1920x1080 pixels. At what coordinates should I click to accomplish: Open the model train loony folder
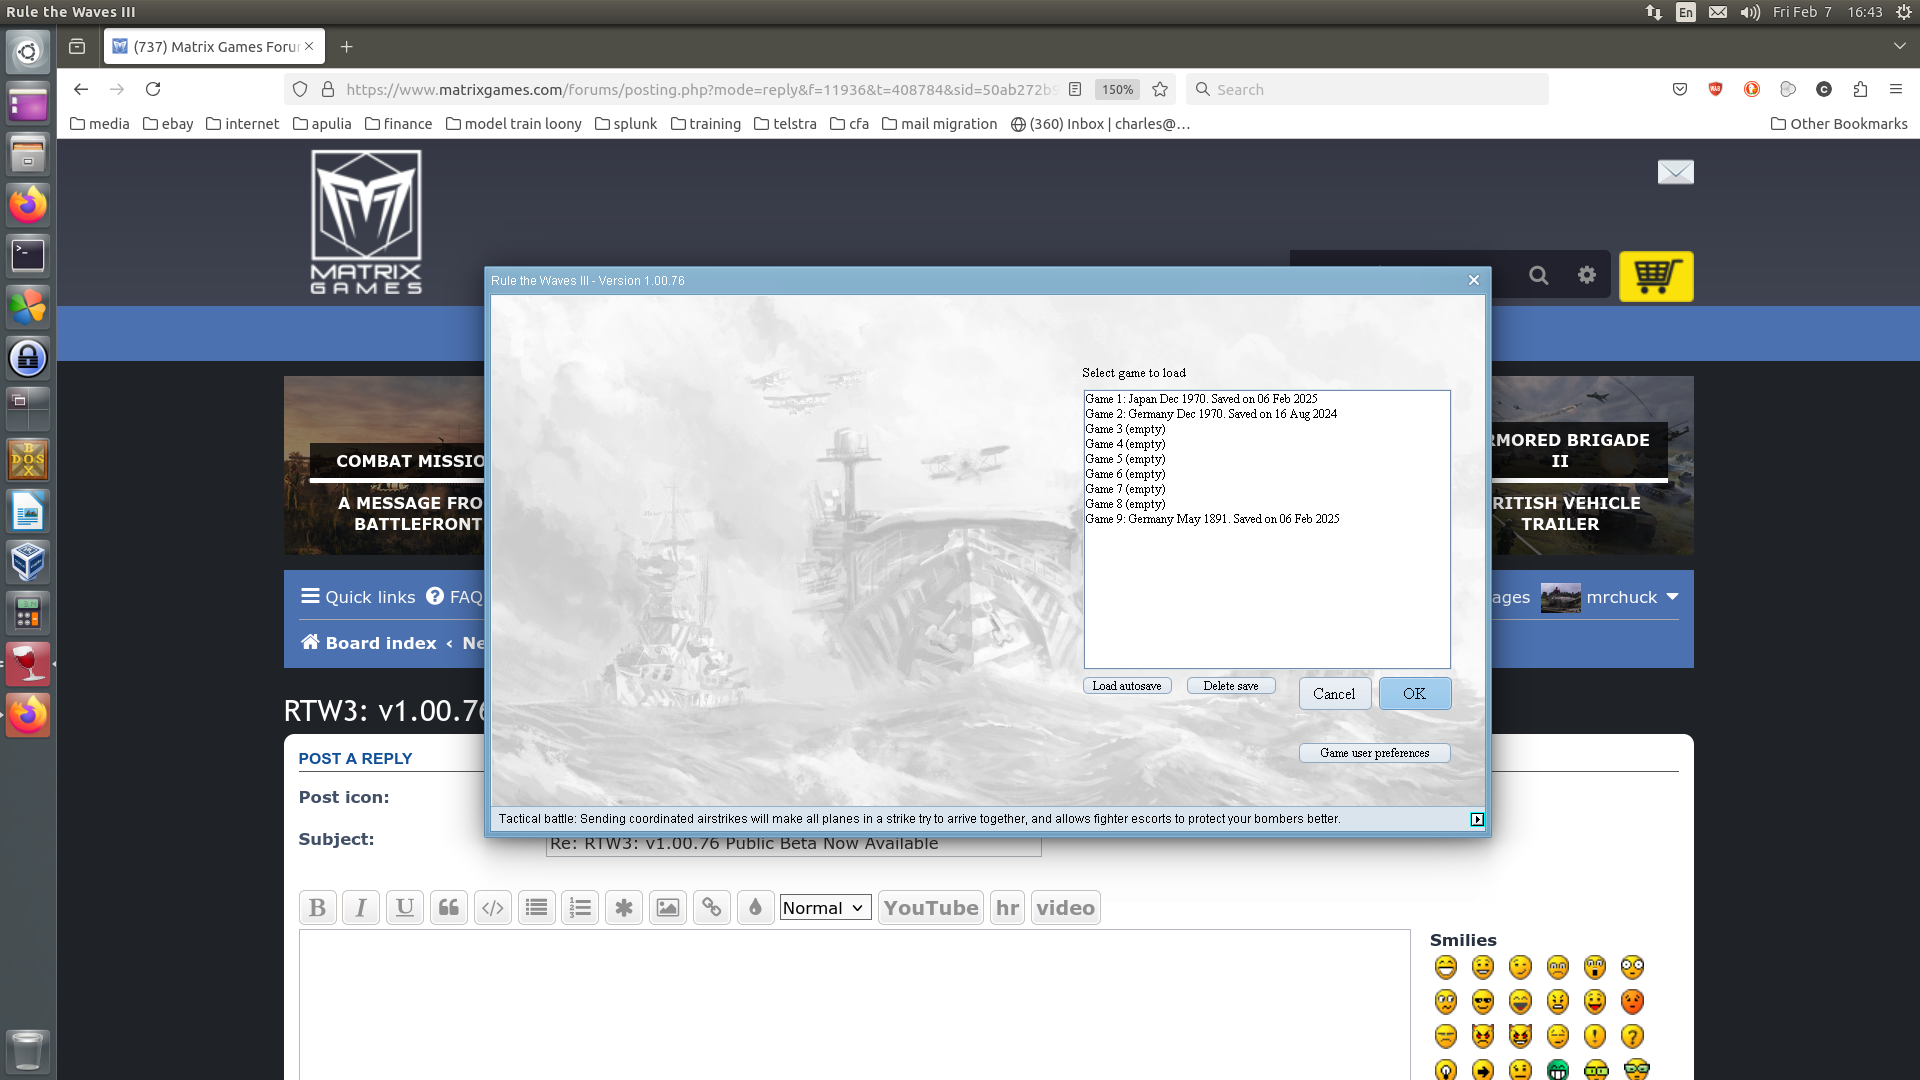(513, 124)
